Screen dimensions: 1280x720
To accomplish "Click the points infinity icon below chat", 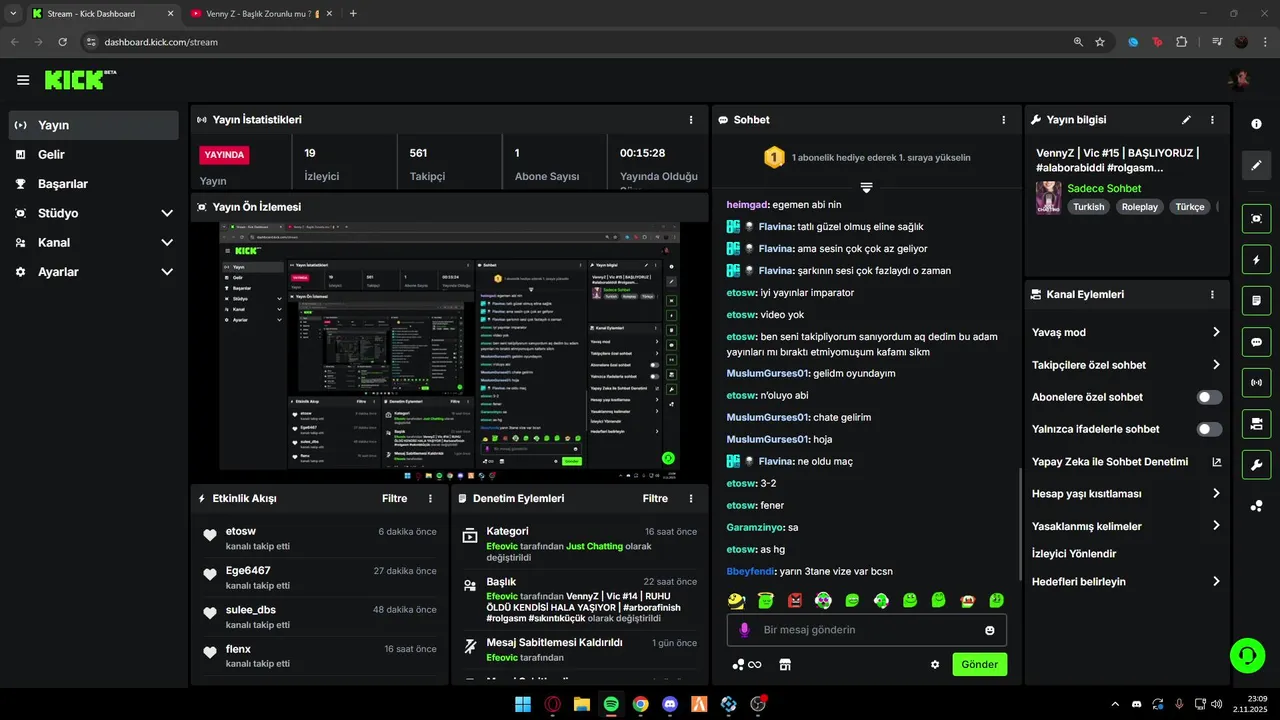I will point(747,664).
